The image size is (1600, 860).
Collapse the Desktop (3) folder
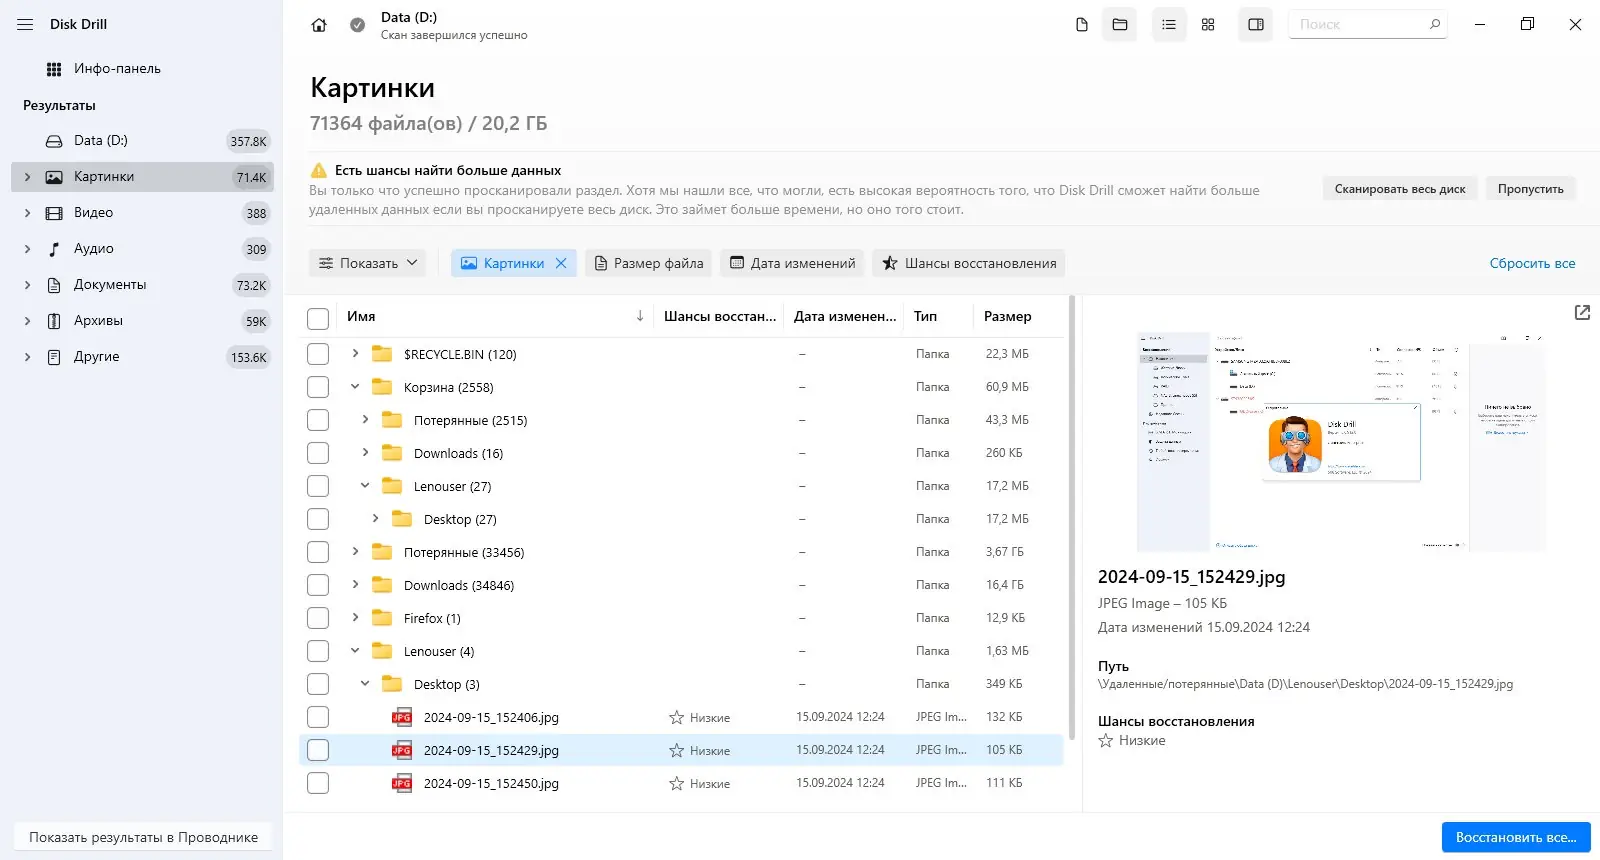(365, 683)
